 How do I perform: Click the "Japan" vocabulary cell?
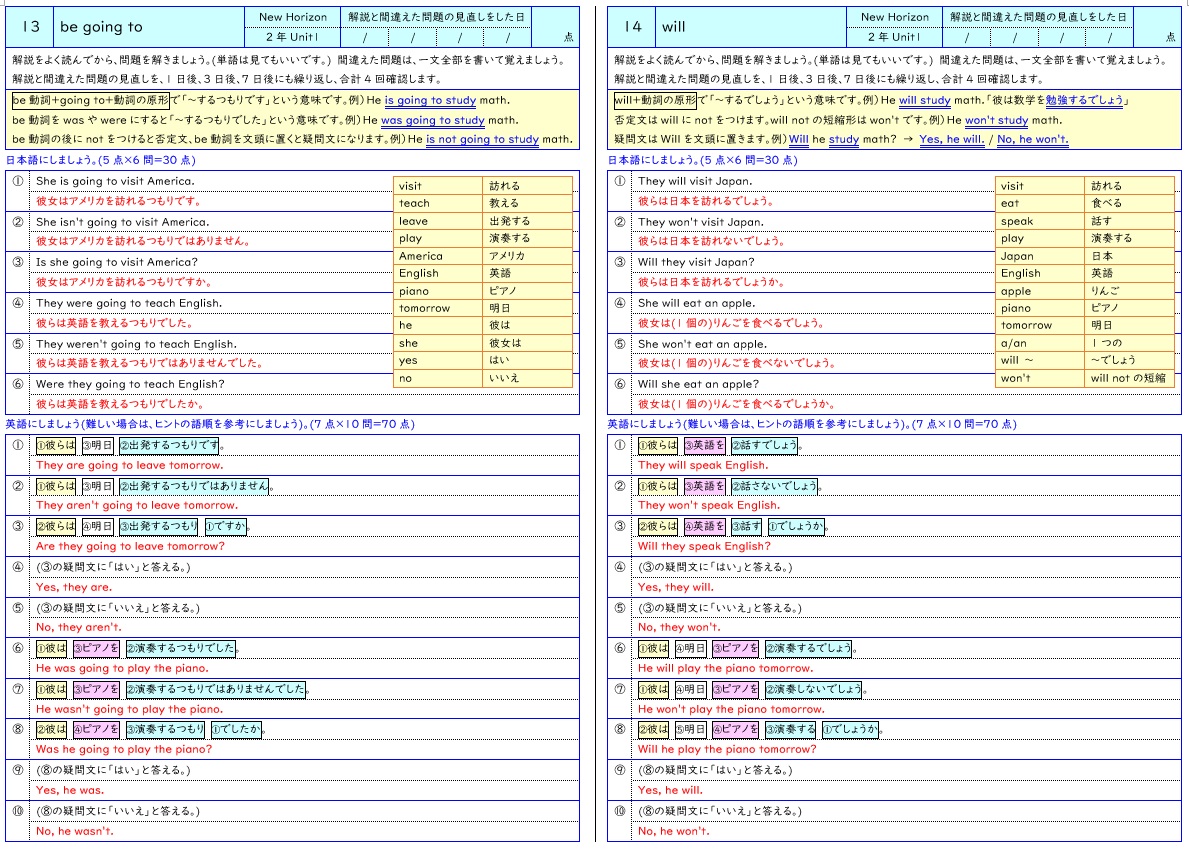click(1040, 256)
